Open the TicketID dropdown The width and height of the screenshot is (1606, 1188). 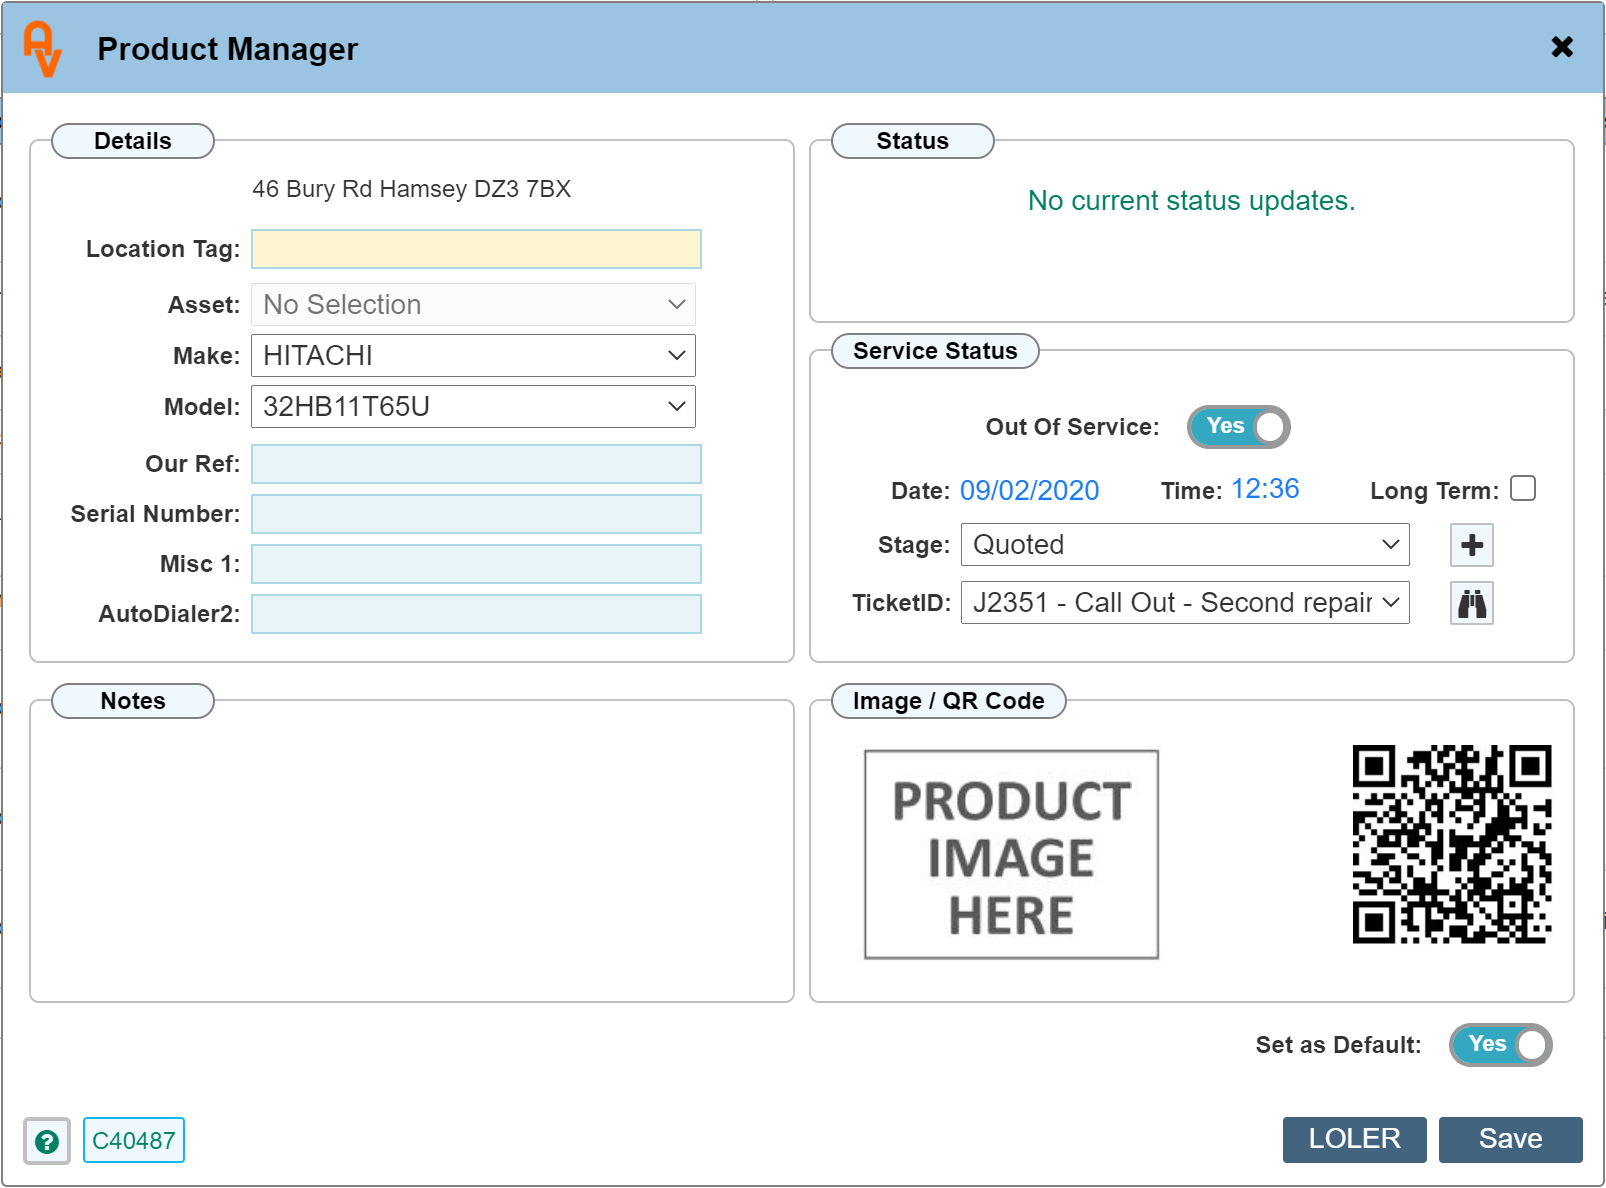click(1185, 603)
